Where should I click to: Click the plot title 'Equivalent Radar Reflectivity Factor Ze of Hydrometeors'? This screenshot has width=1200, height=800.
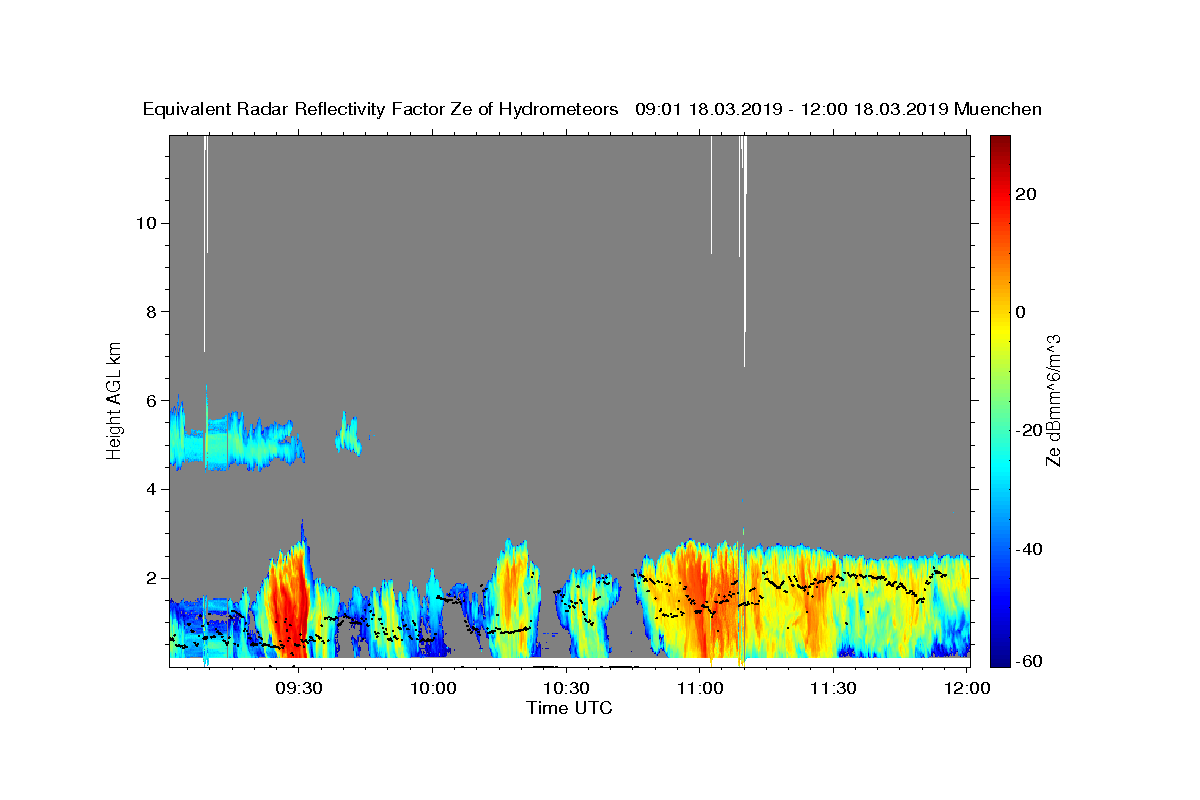[x=381, y=110]
